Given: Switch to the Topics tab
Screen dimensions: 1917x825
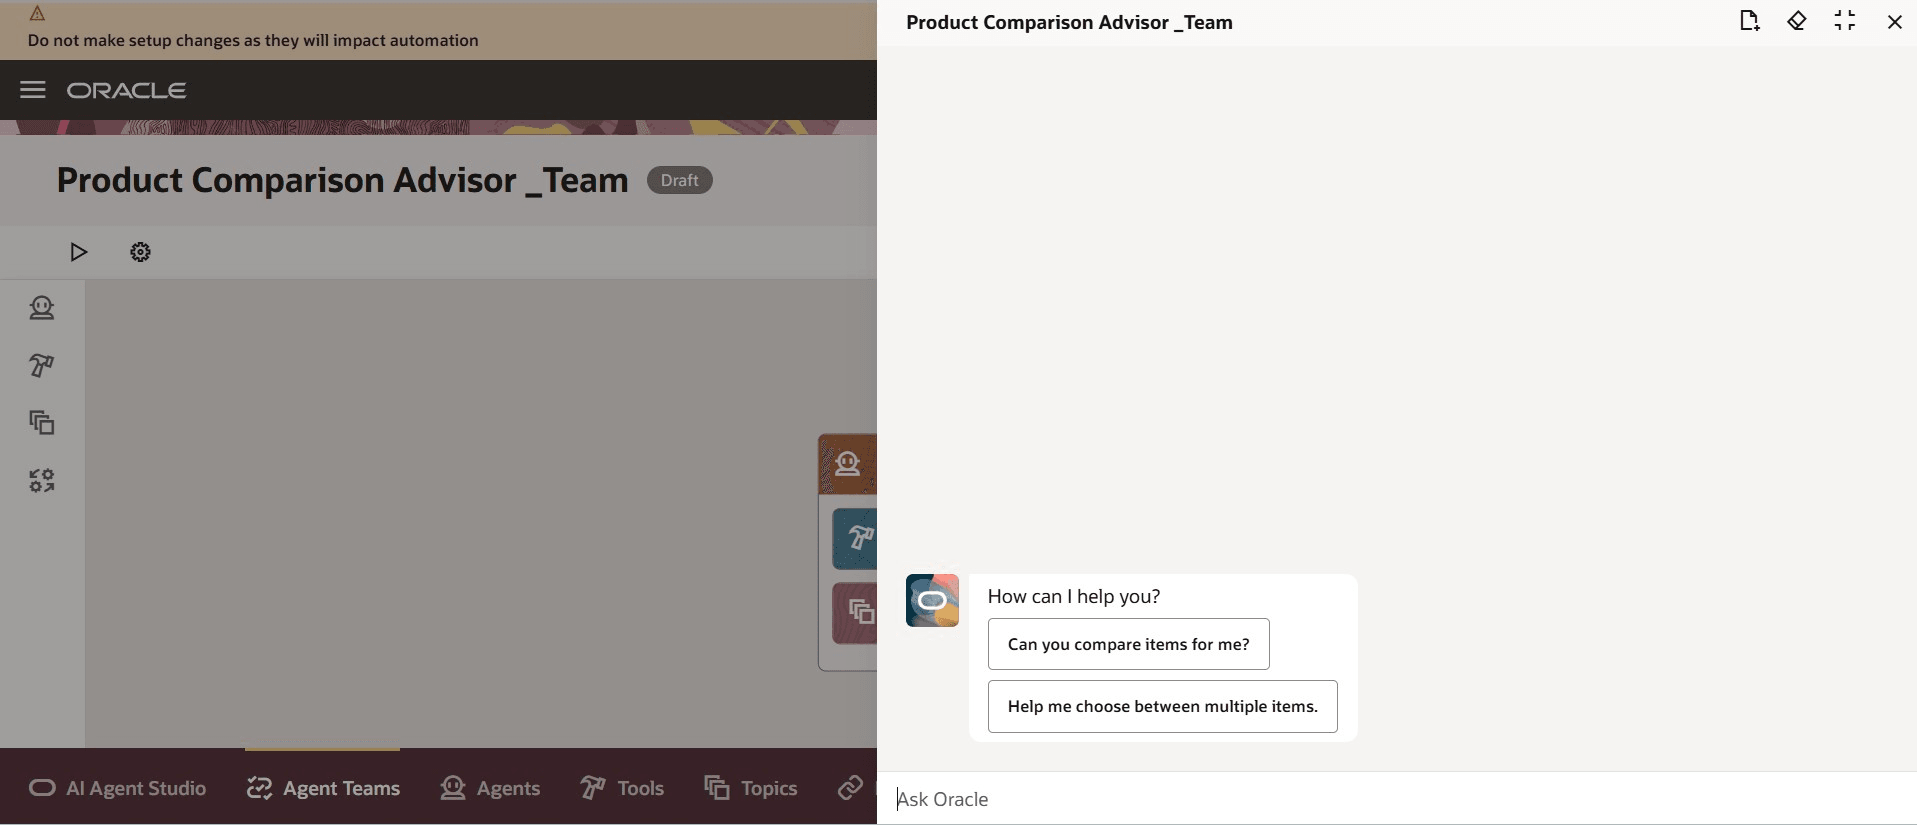Looking at the screenshot, I should click(751, 788).
